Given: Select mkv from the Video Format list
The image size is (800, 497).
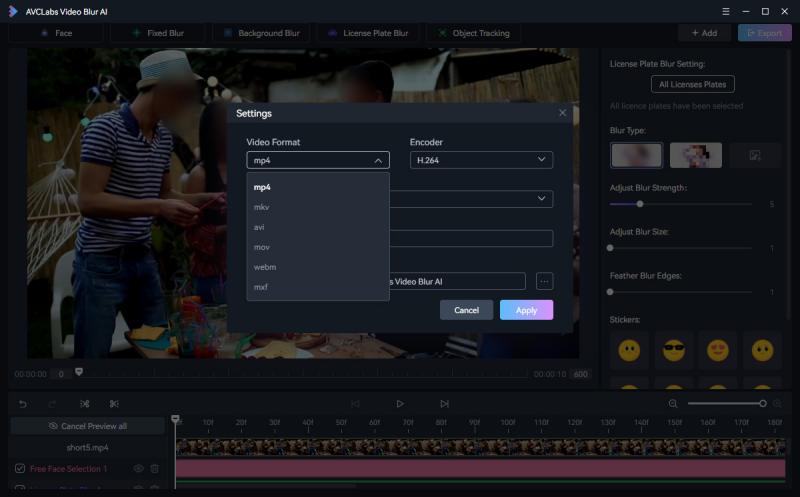Looking at the screenshot, I should coord(317,207).
